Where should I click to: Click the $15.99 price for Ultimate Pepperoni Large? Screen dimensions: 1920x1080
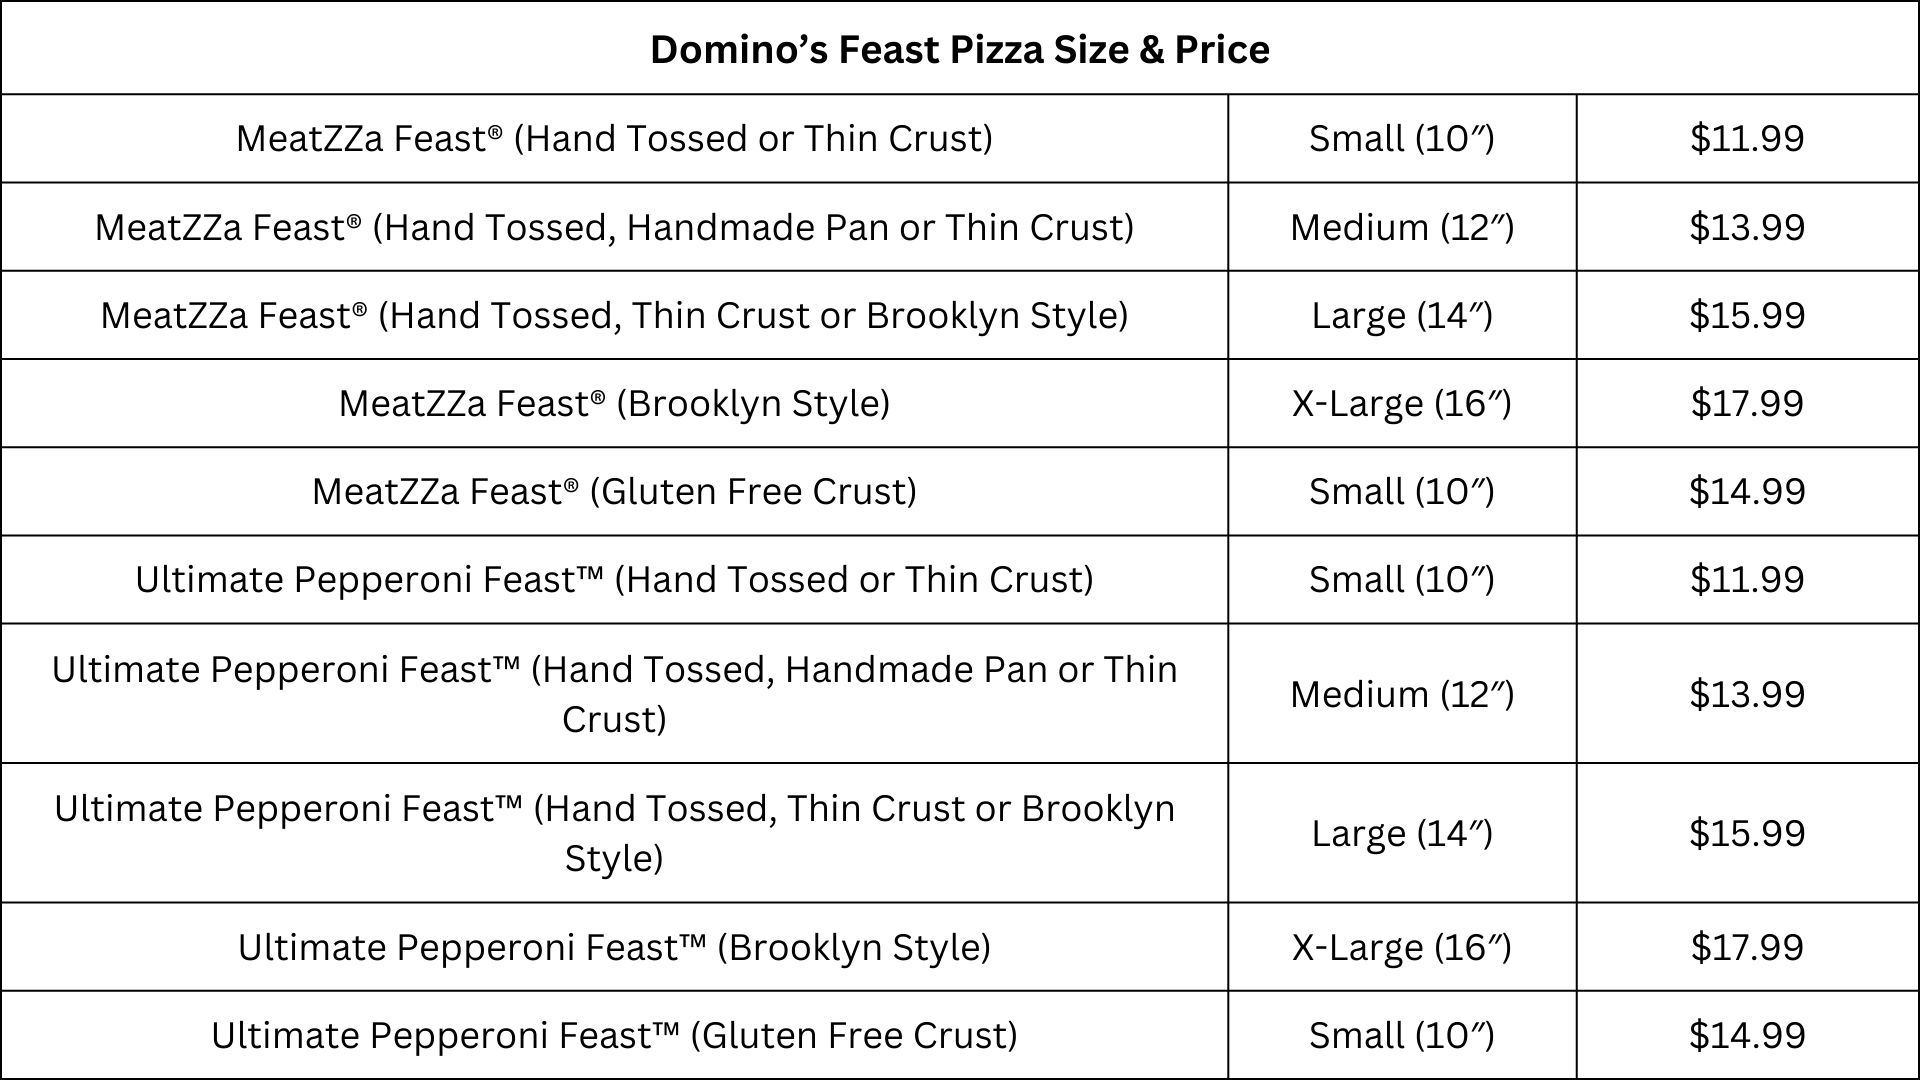click(x=1747, y=833)
